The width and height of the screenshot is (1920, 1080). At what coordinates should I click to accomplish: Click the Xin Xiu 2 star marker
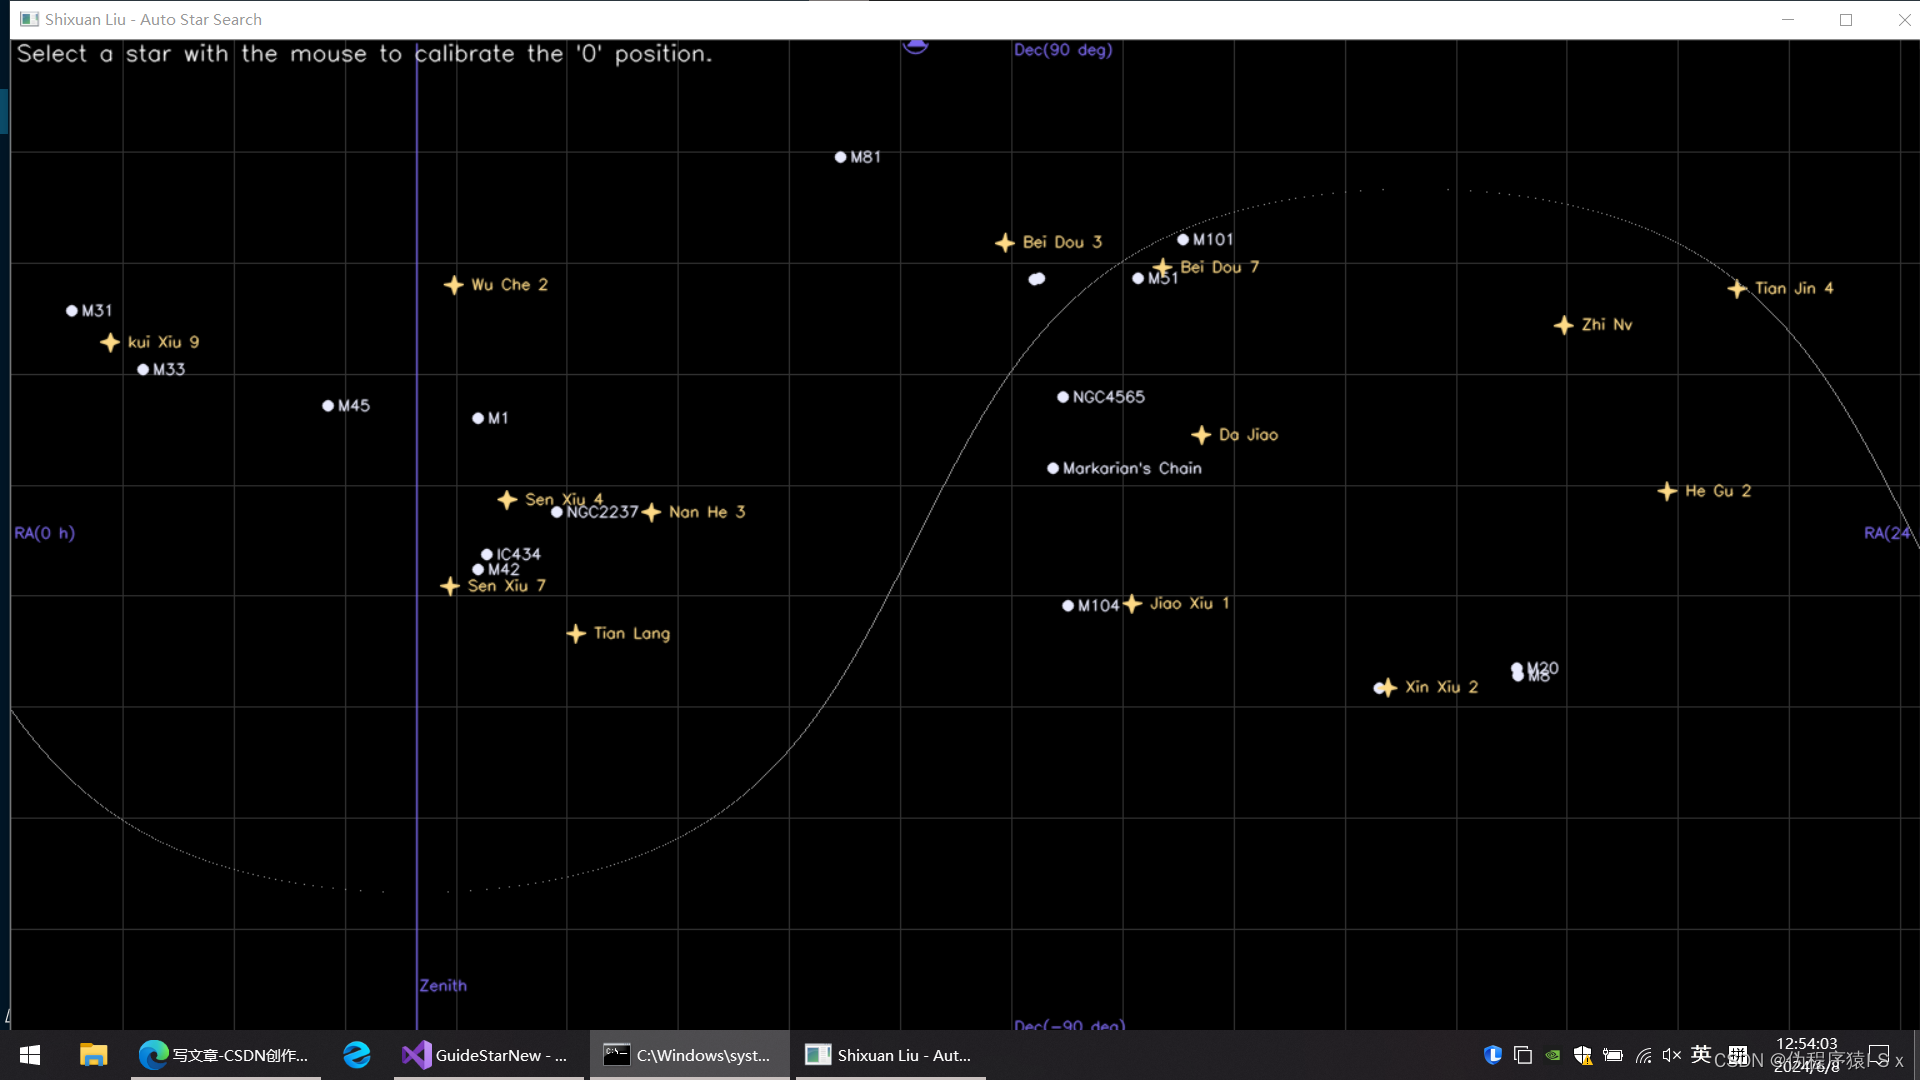(1386, 688)
